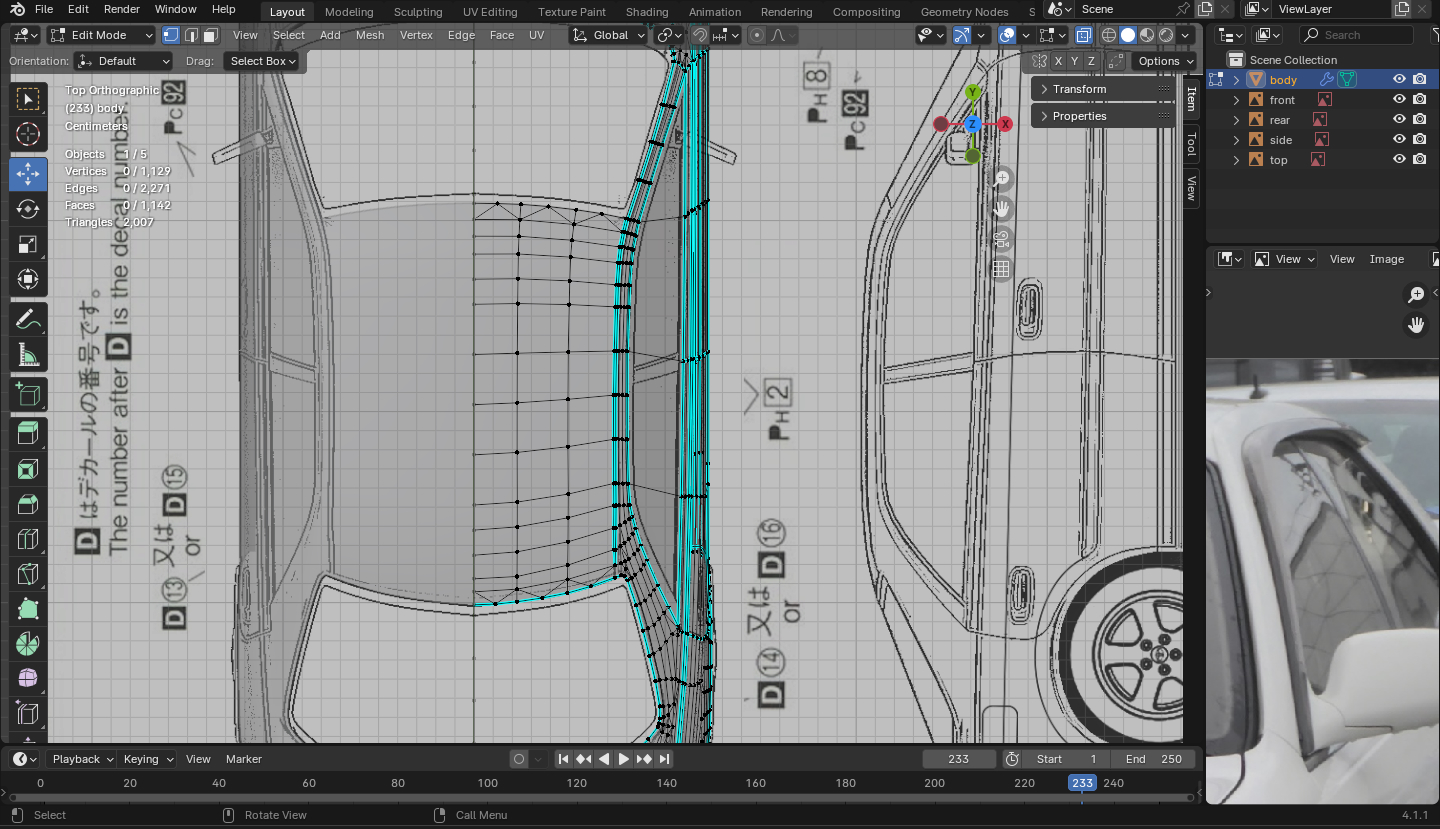The image size is (1440, 829).
Task: Toggle visibility of the side object
Action: pos(1399,140)
